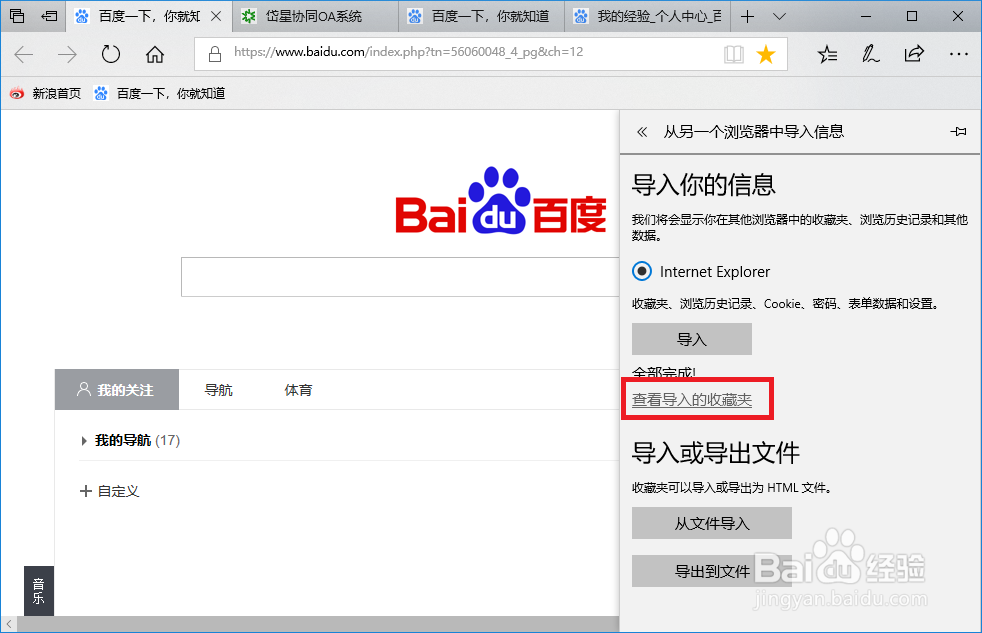This screenshot has width=982, height=633.
Task: Click + 自定义
Action: pyautogui.click(x=110, y=491)
